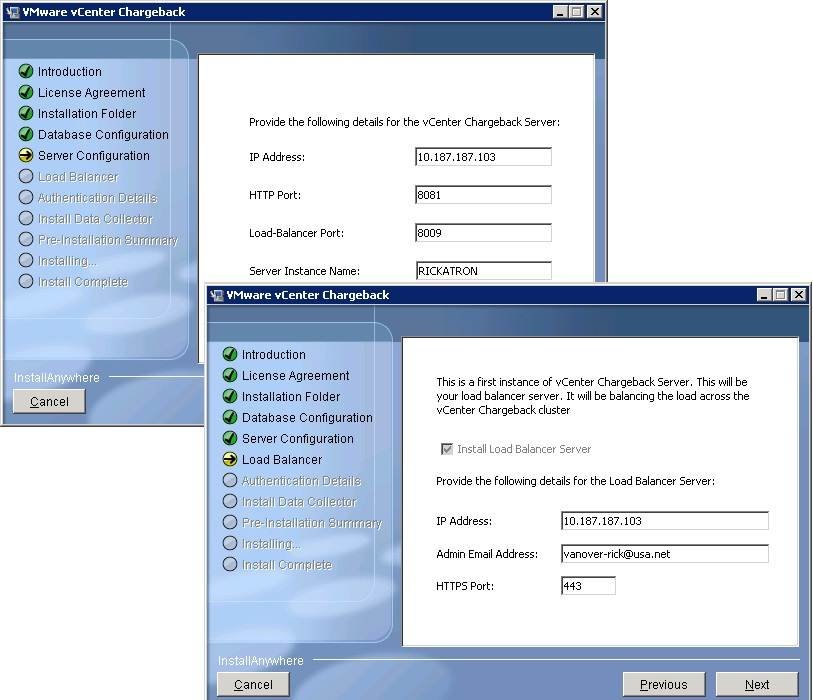The width and height of the screenshot is (813, 700).
Task: Click the server IP Address field in back window
Action: pyautogui.click(x=482, y=157)
